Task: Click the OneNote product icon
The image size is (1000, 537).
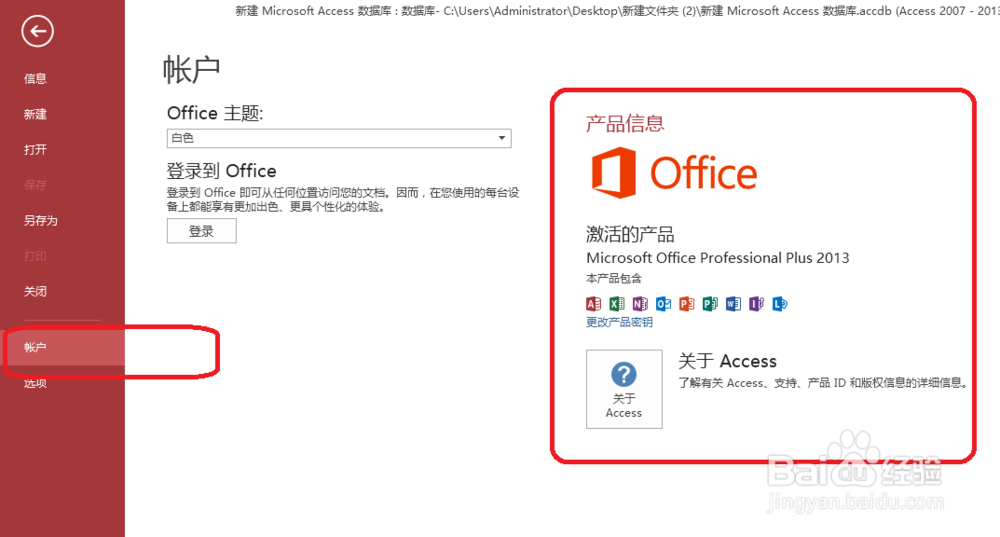Action: (640, 304)
